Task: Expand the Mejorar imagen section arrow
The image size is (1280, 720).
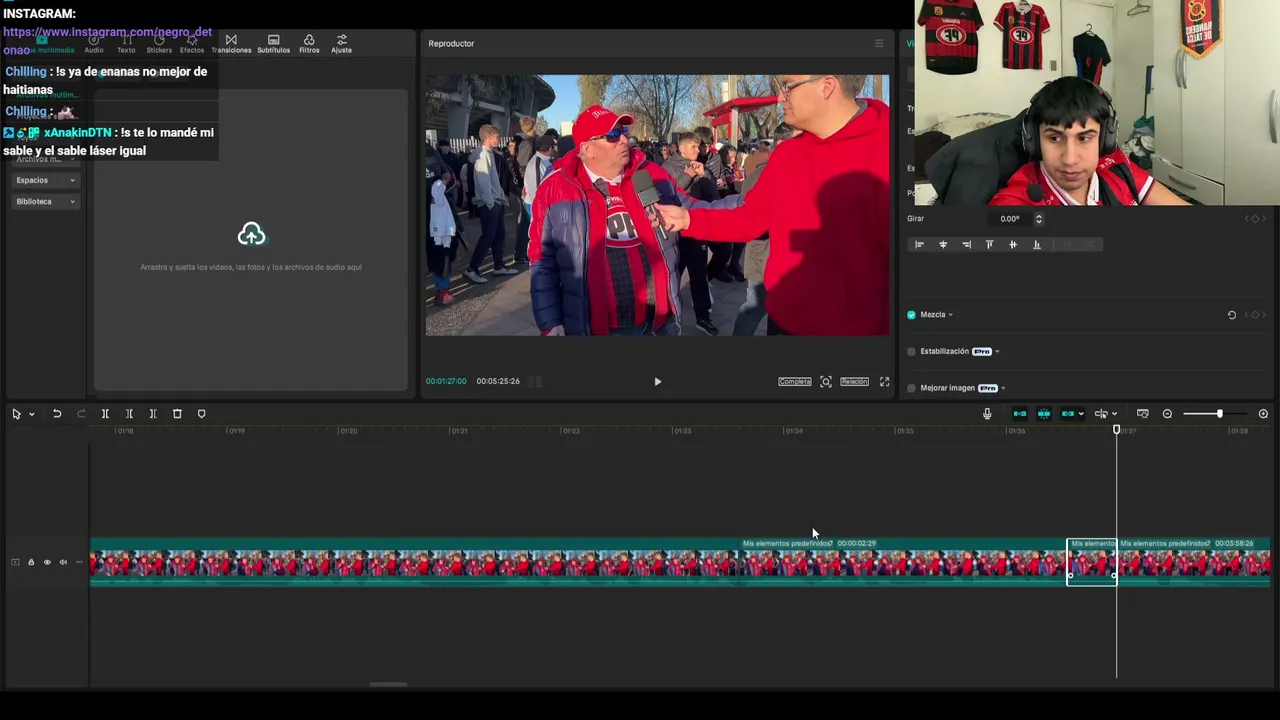Action: click(x=1003, y=388)
